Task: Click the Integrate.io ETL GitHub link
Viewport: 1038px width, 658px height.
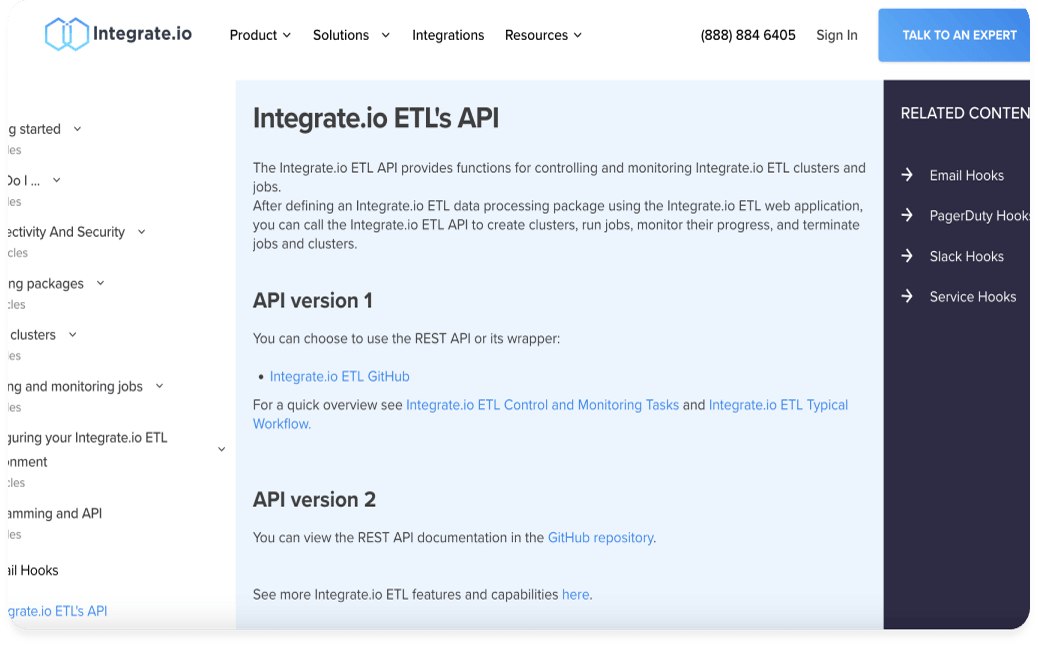Action: (x=340, y=376)
